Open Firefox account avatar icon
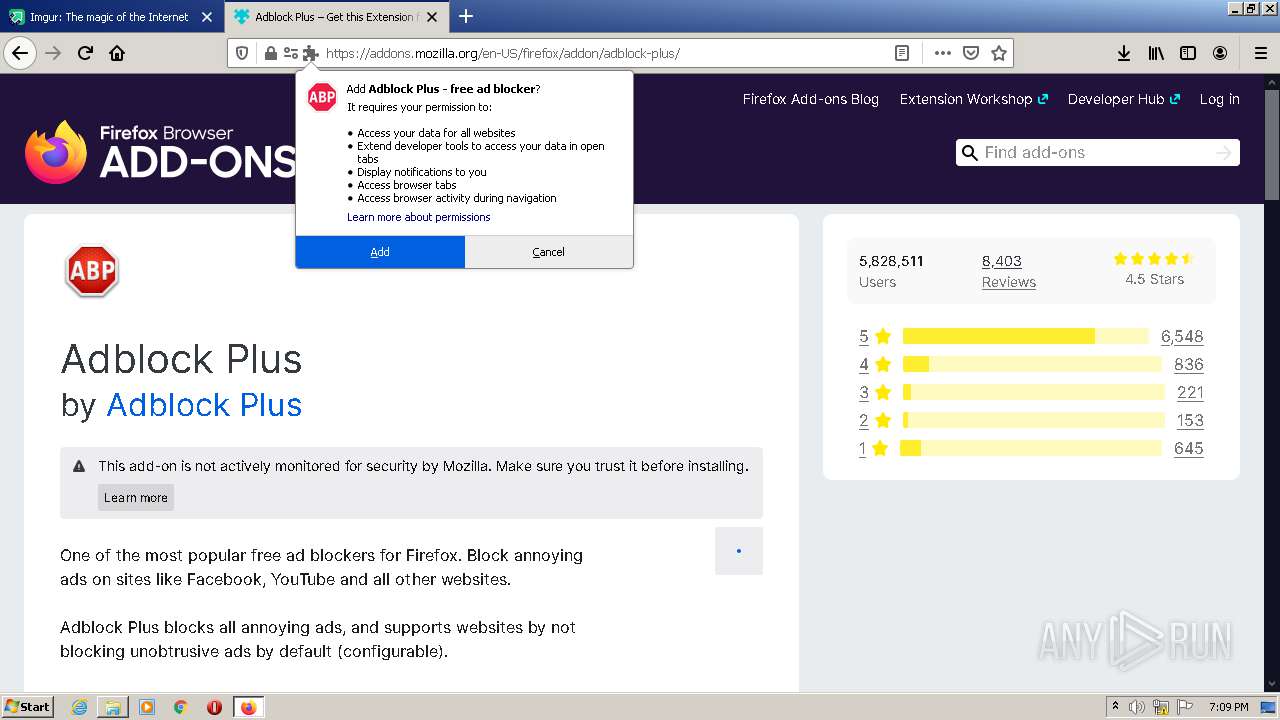Screen dimensions: 1280x720 (x=1220, y=53)
